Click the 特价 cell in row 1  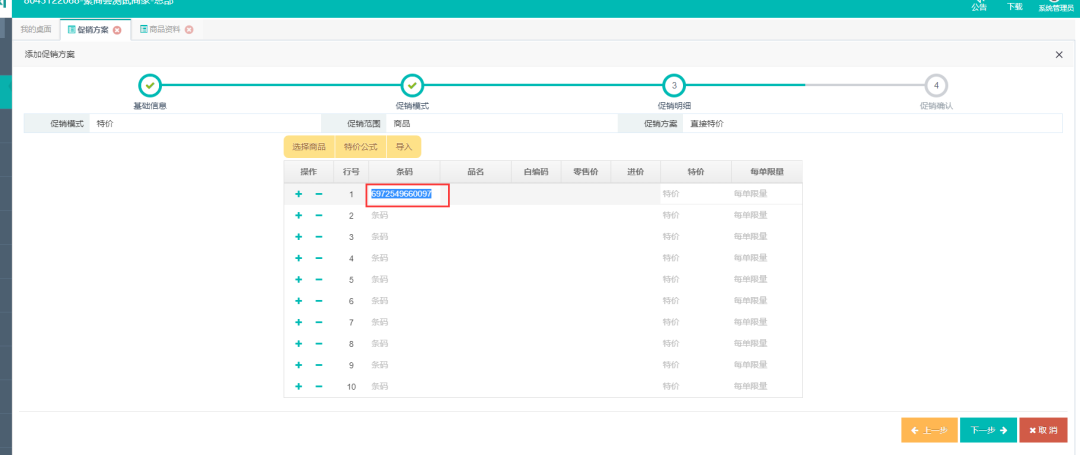coord(695,194)
